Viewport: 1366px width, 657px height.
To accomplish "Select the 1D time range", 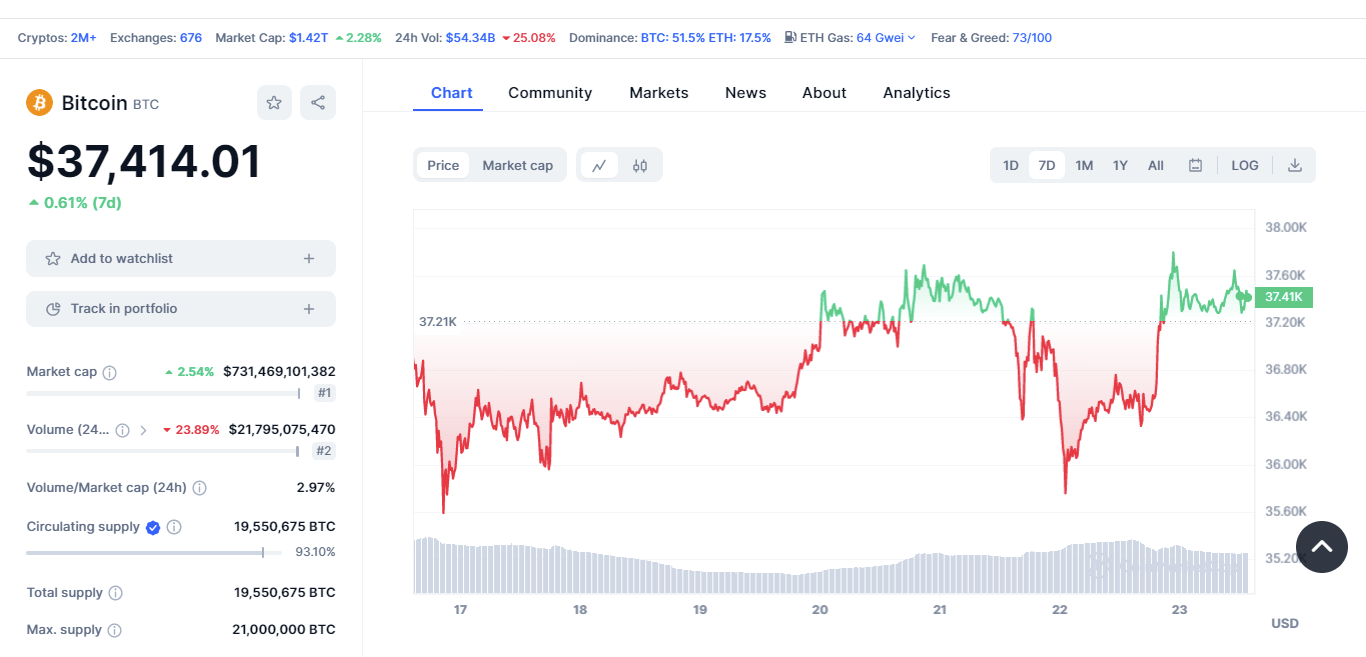I will coord(1011,165).
